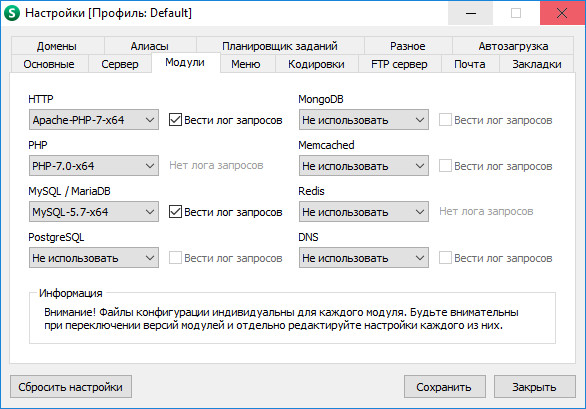Expand the PHP version dropdown PHP-7.0-x64
This screenshot has width=586, height=409.
coord(94,166)
